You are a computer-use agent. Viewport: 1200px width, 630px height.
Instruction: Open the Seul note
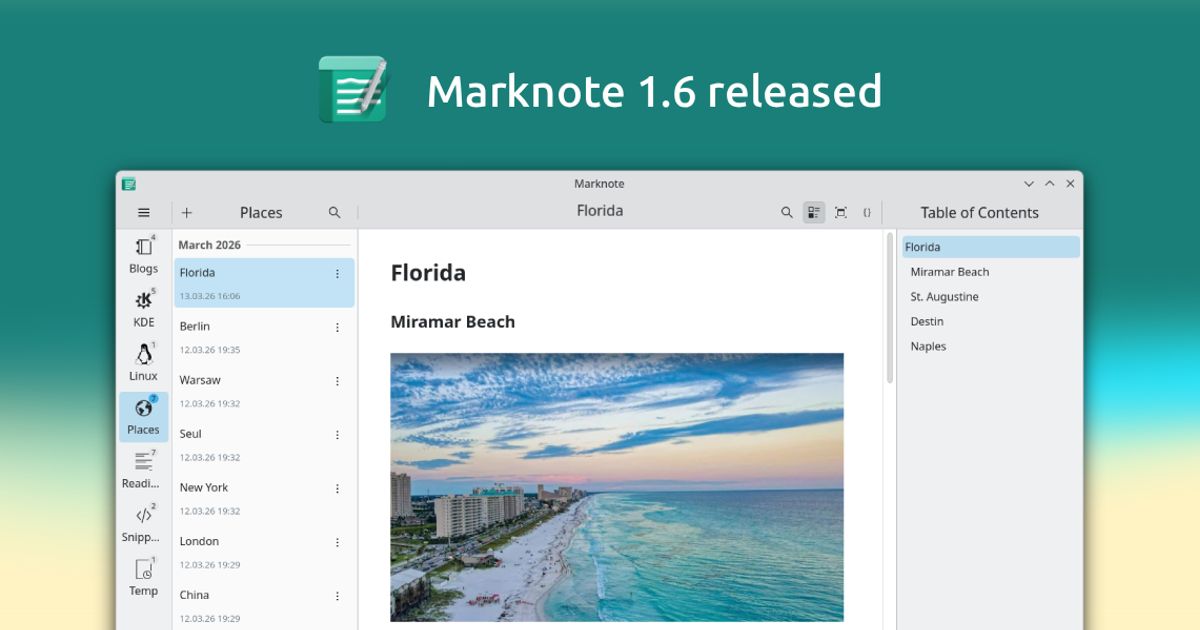click(264, 444)
